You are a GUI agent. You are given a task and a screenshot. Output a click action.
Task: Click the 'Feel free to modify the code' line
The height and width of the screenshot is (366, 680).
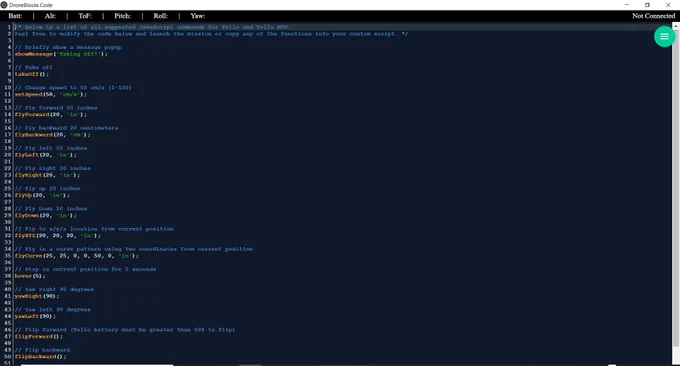tap(211, 34)
